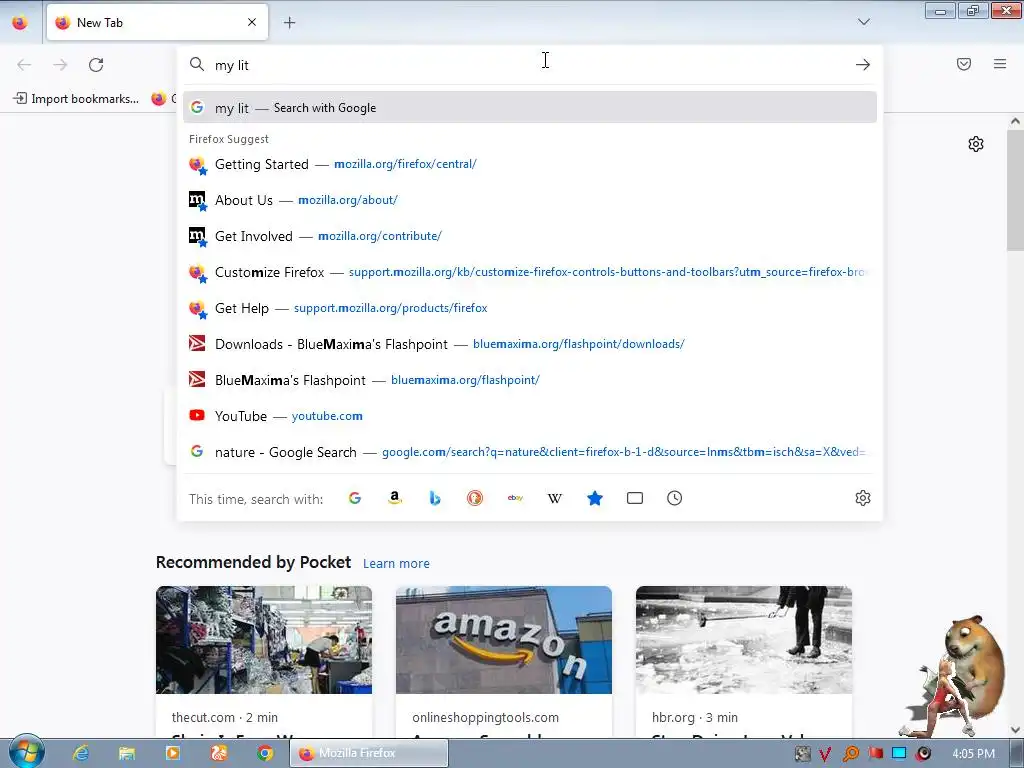Click the red flag tray icon
The image size is (1024, 768).
pyautogui.click(x=875, y=754)
